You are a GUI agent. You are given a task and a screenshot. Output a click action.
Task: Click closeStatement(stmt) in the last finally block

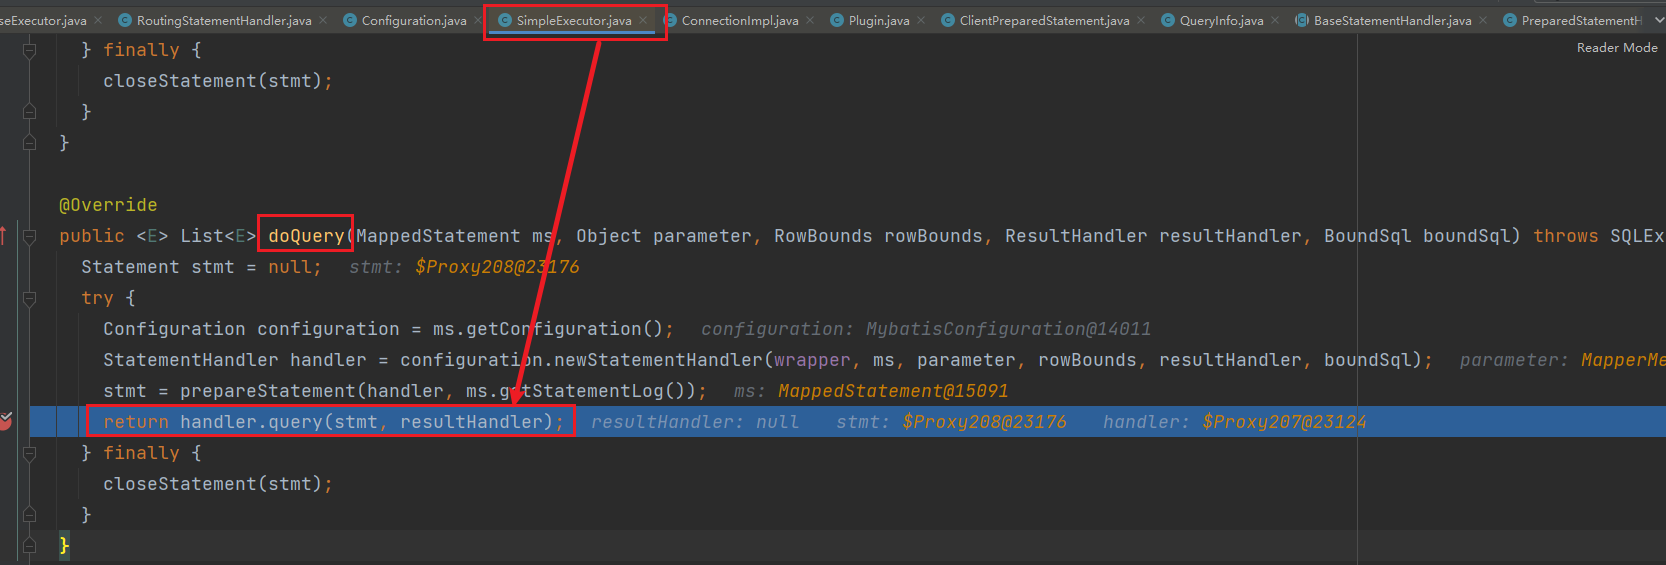[212, 484]
